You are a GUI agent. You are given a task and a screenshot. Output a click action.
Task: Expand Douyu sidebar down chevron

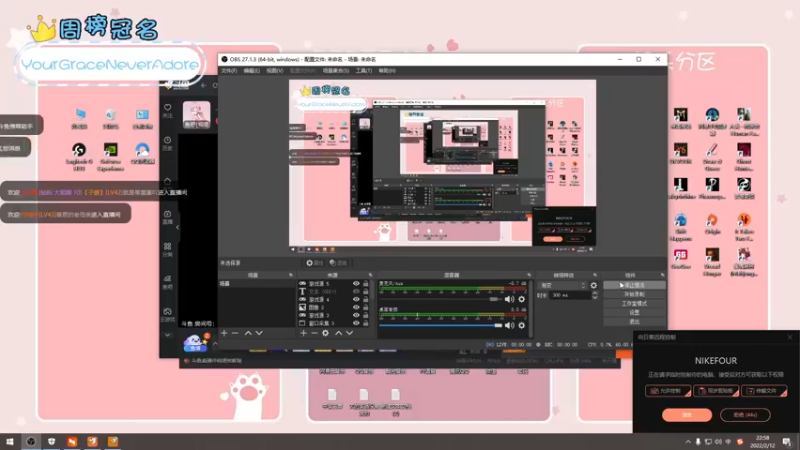coord(167,335)
